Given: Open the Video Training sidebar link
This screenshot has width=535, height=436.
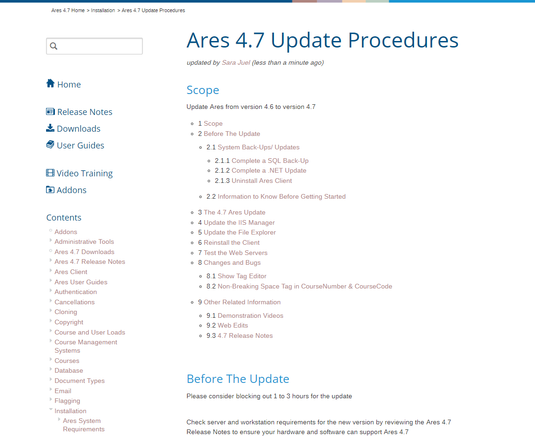Looking at the screenshot, I should pyautogui.click(x=85, y=173).
